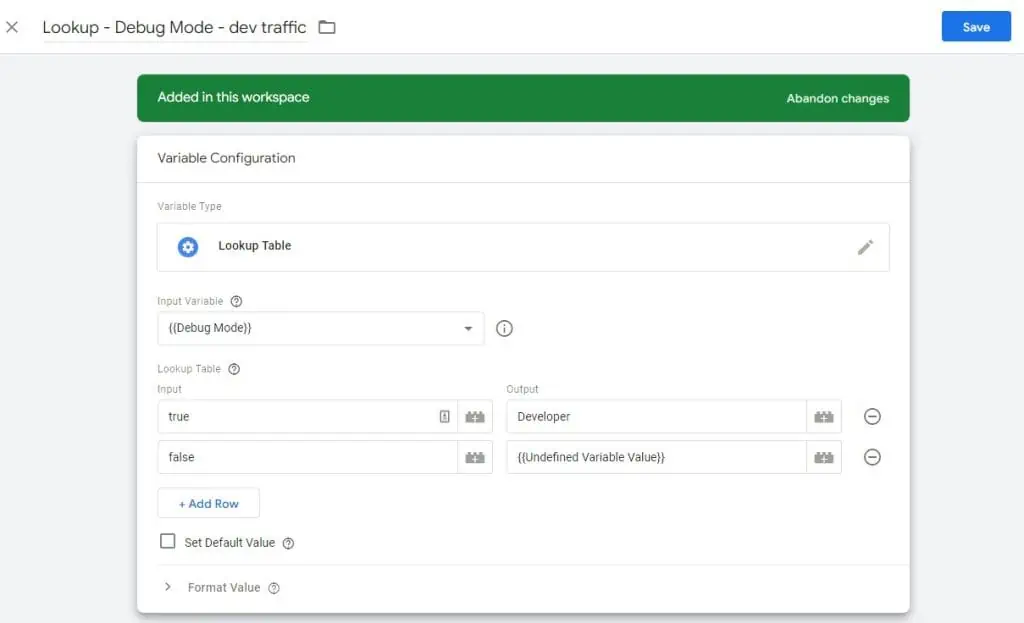Remove the "false" lookup table row
The image size is (1024, 623).
coord(872,457)
